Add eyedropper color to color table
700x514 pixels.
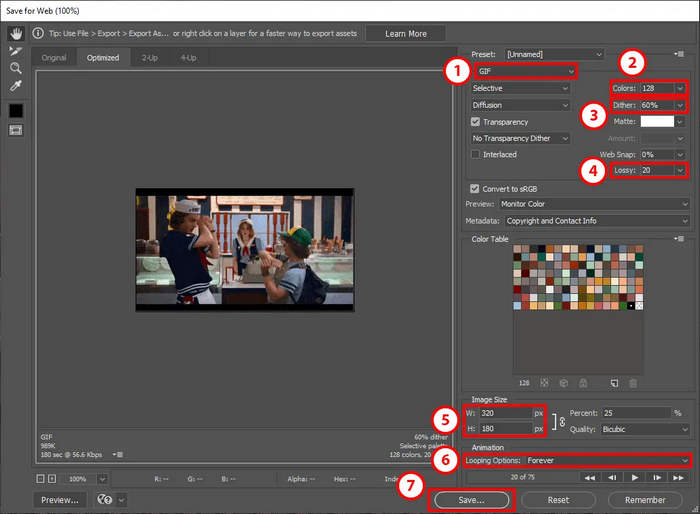[614, 383]
